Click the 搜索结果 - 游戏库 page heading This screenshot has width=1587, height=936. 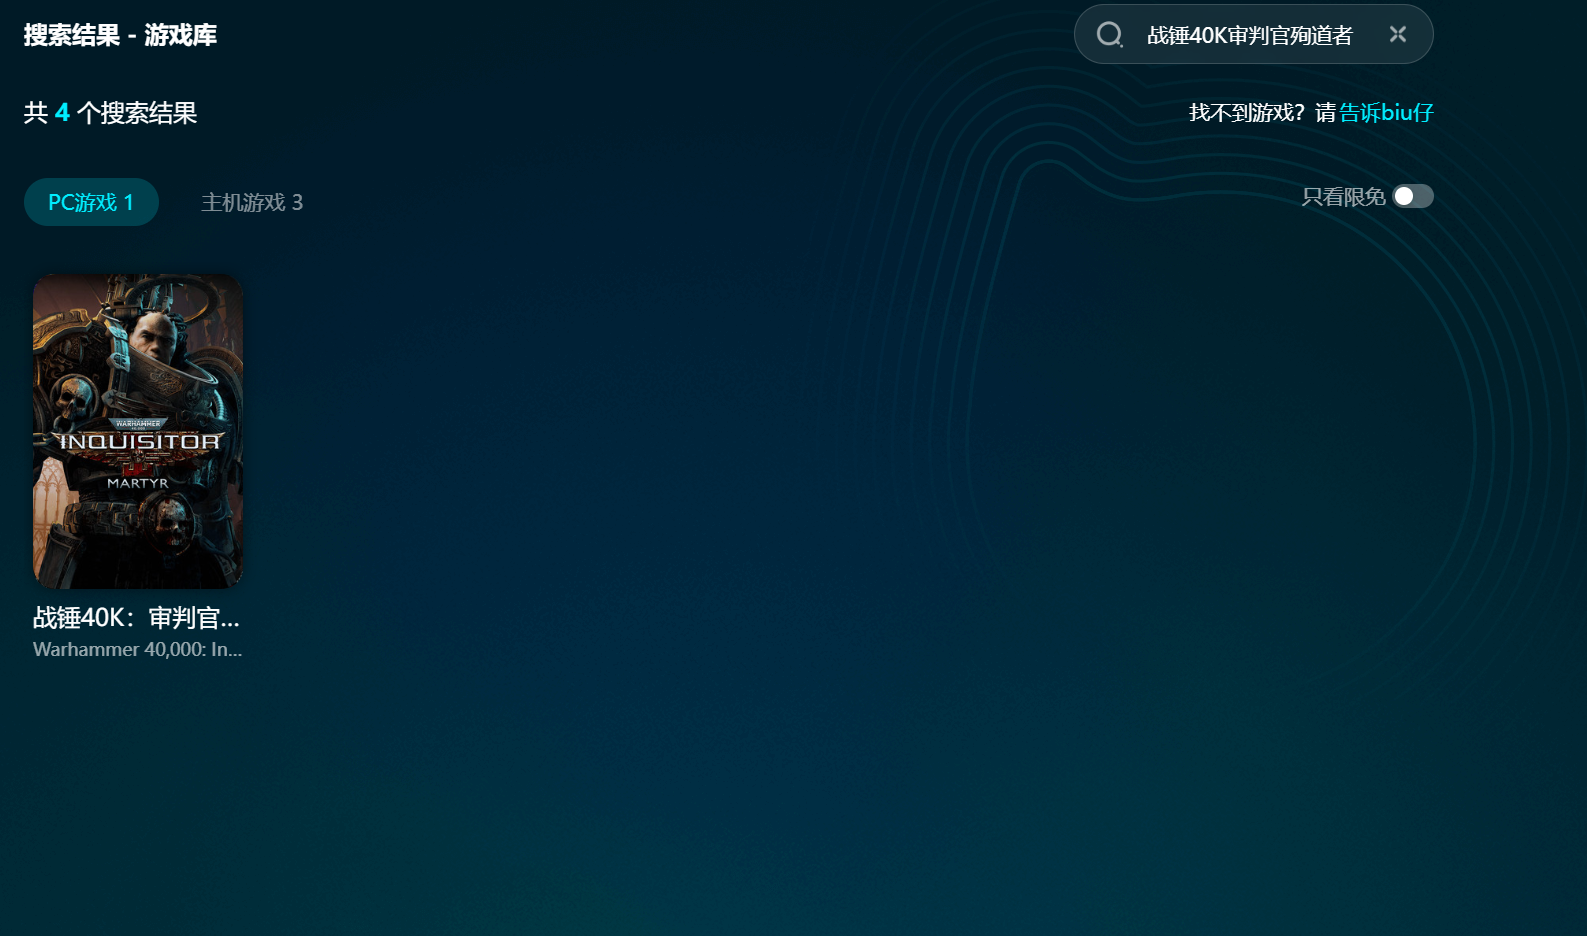coord(120,35)
